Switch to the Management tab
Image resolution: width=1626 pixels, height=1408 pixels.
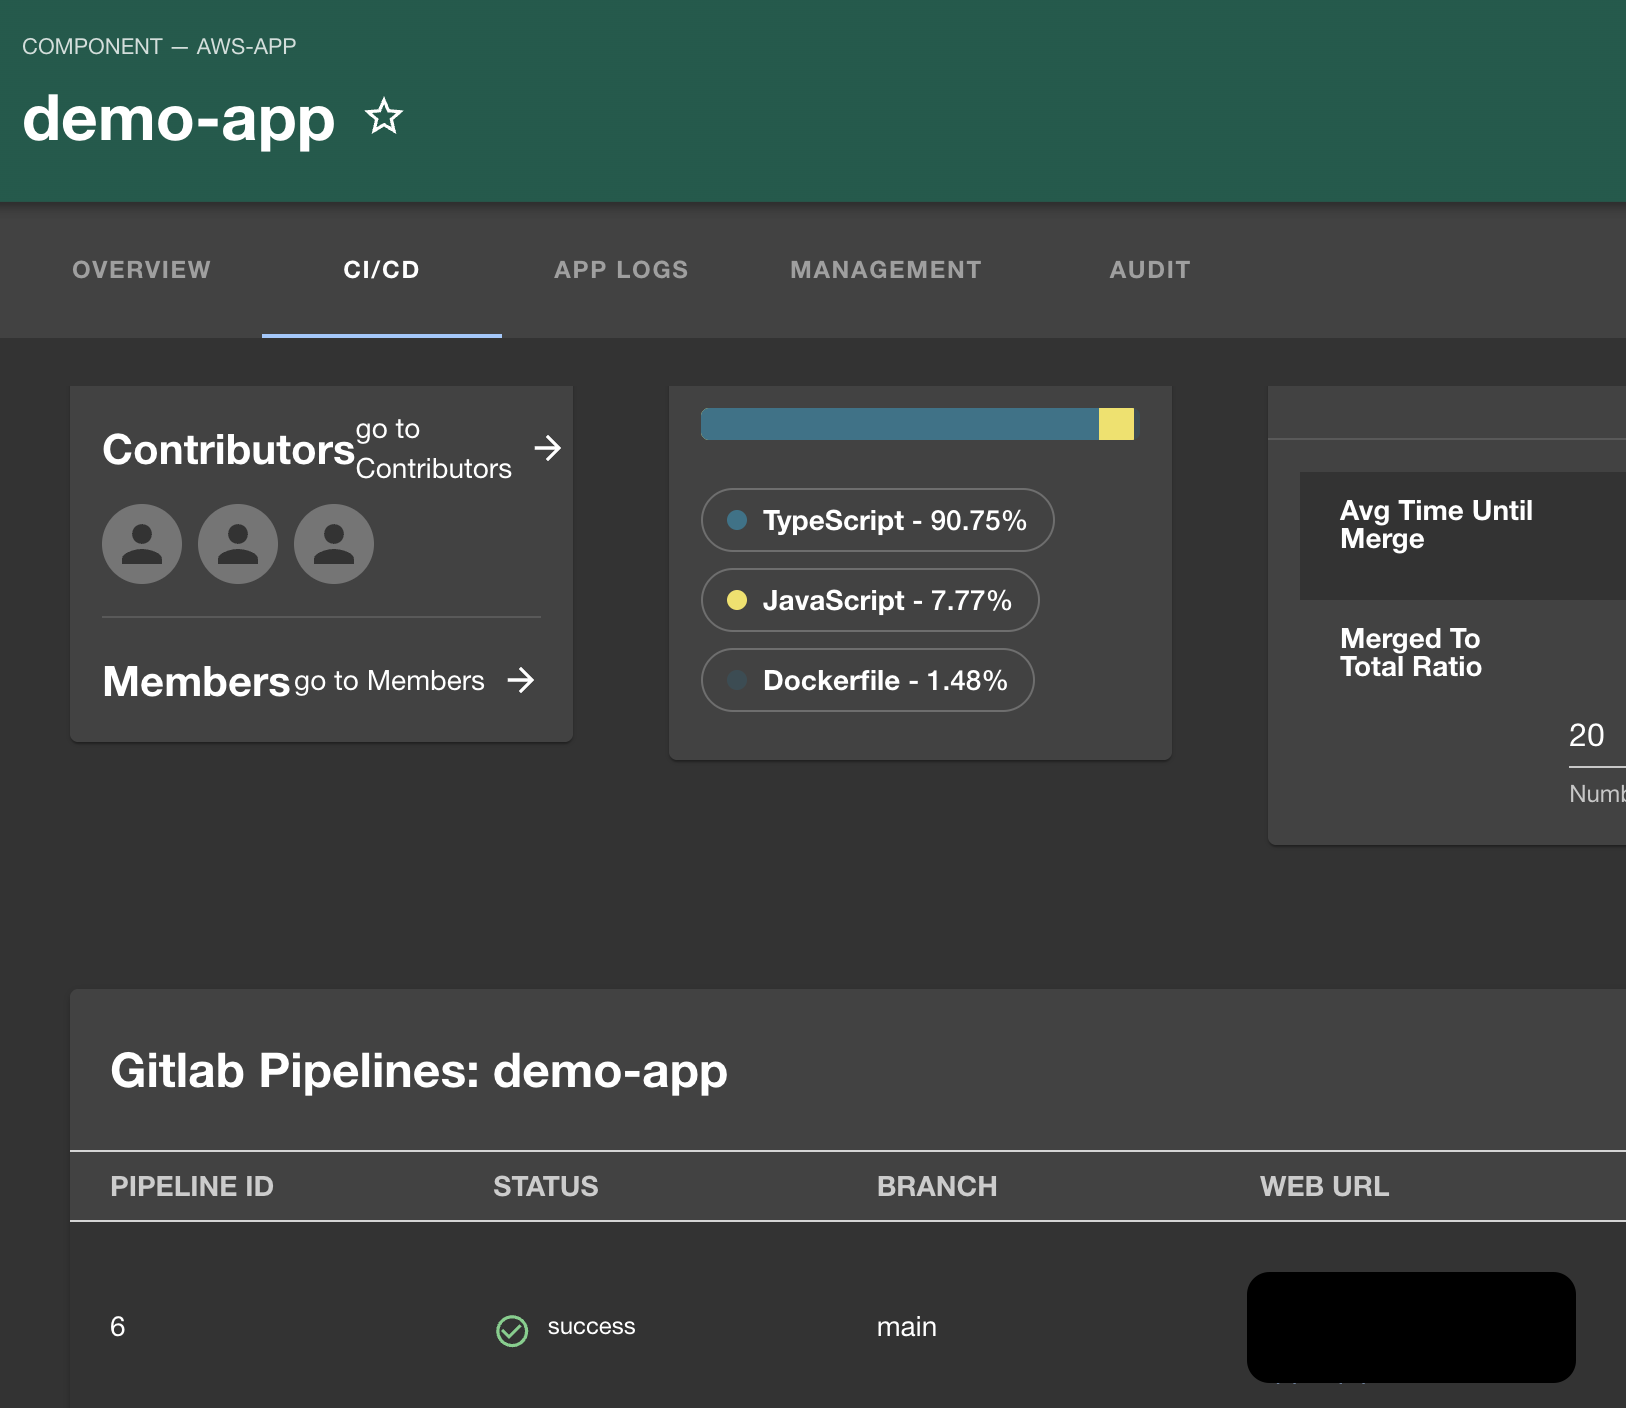click(x=885, y=269)
